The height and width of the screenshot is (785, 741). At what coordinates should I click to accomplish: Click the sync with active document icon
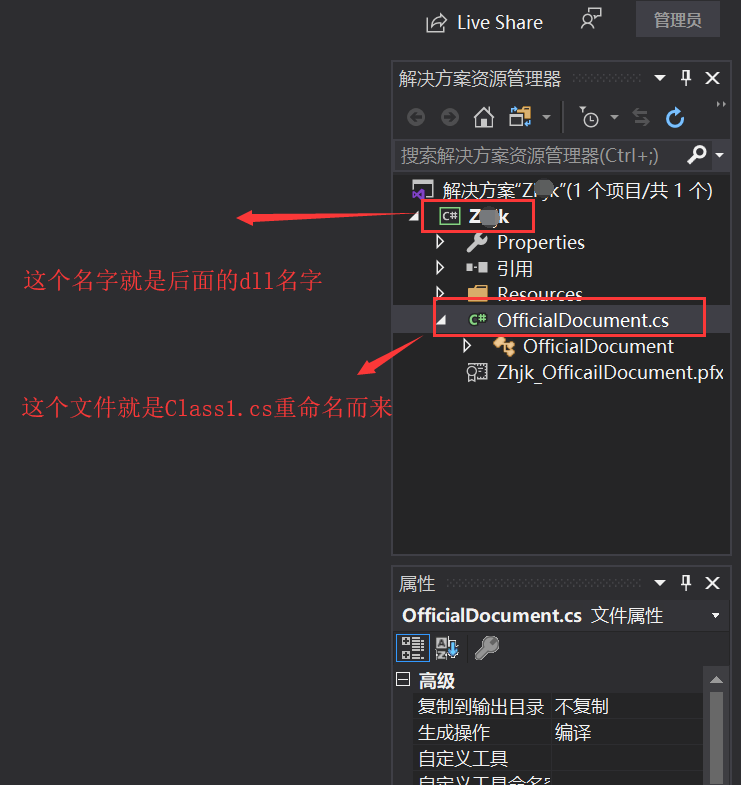pyautogui.click(x=640, y=118)
